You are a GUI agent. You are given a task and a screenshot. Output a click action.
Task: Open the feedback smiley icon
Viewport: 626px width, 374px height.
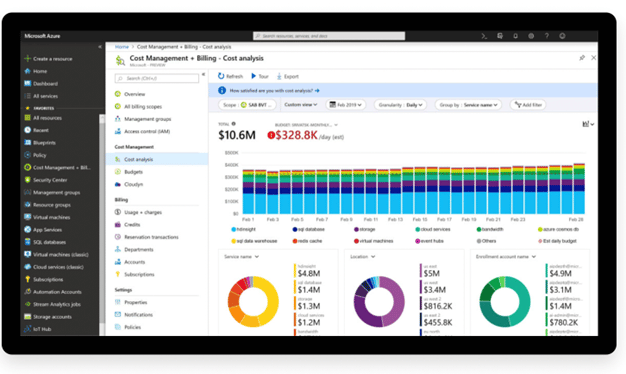pos(562,36)
